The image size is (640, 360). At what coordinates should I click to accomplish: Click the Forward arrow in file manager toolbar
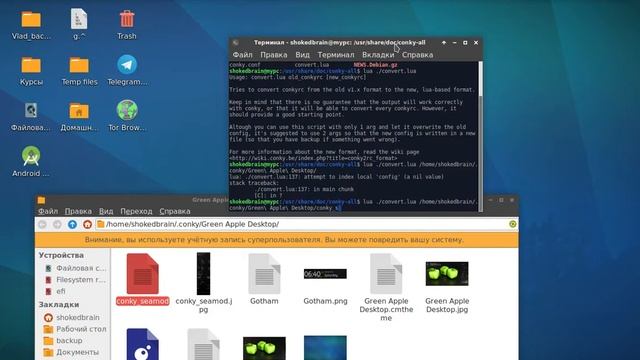point(57,224)
